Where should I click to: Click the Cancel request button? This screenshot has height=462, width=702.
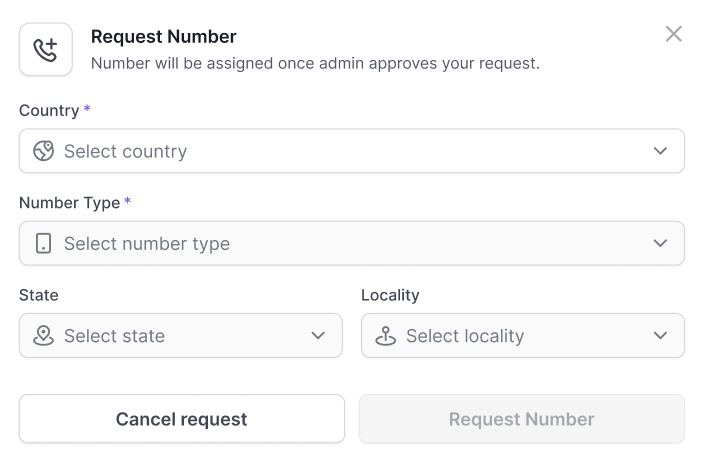pos(182,419)
